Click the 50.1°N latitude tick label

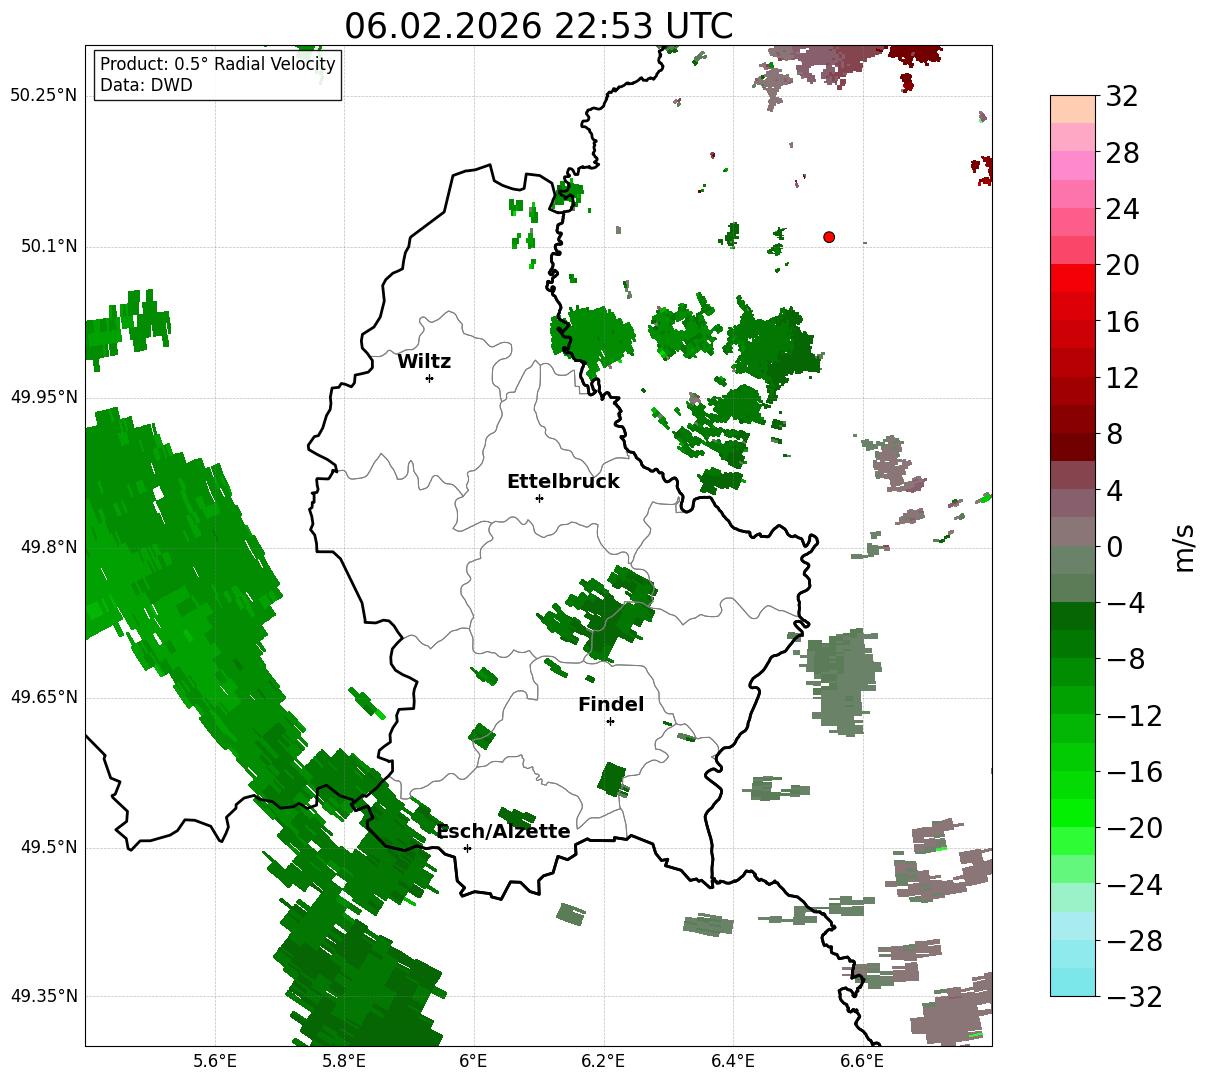(x=49, y=247)
